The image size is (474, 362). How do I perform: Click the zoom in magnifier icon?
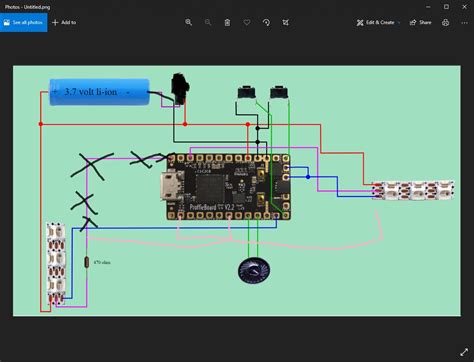point(189,22)
